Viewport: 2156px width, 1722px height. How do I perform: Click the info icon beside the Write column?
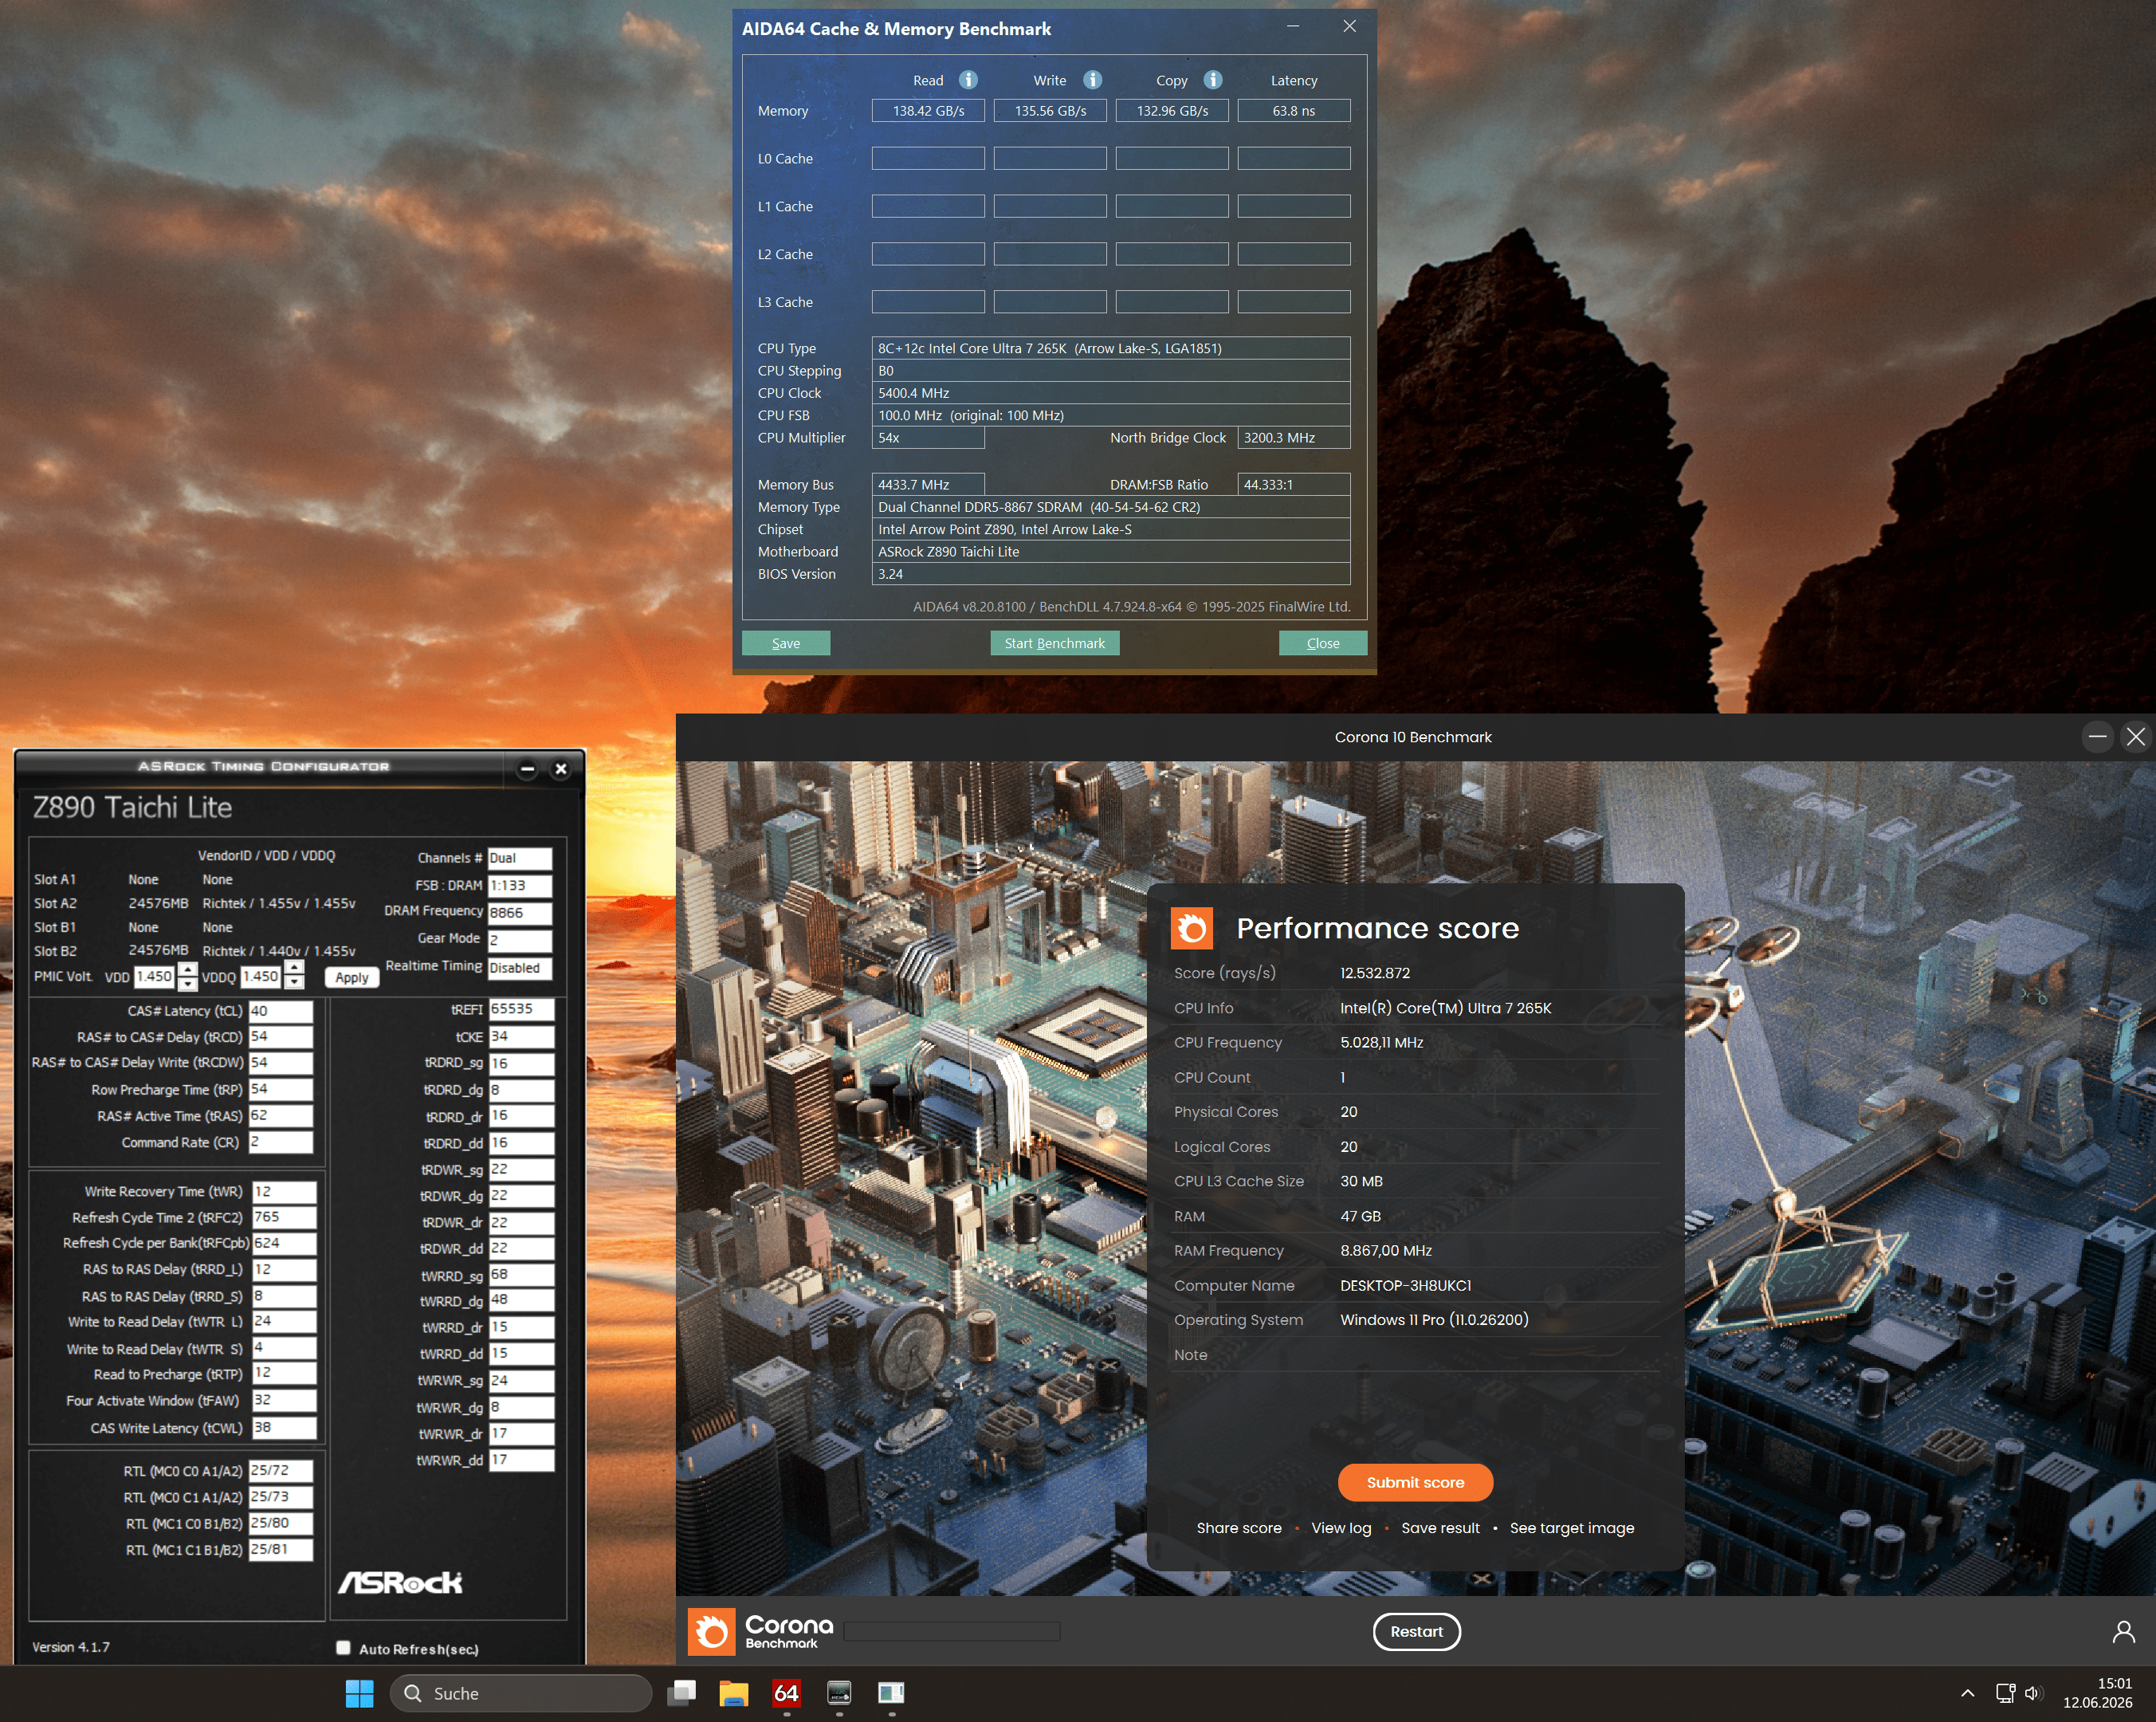tap(1092, 80)
